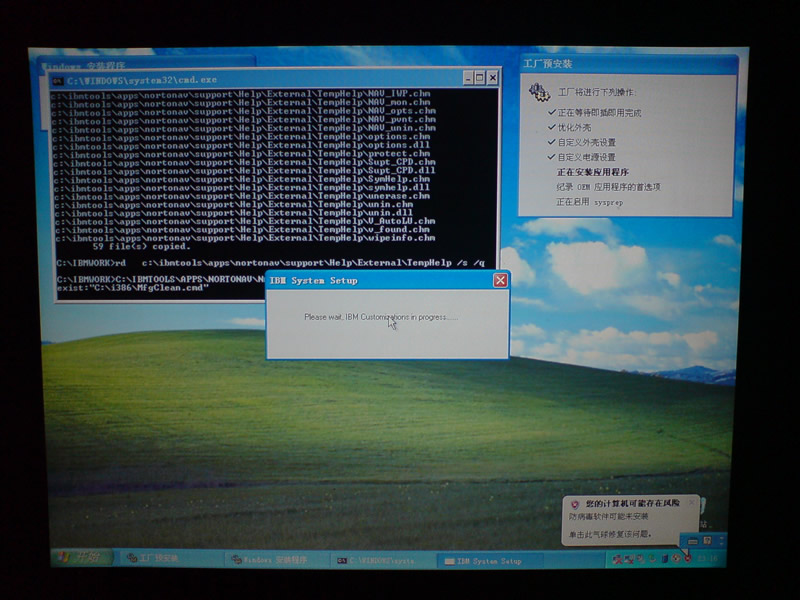Minimize the cmd.exe window
The image size is (800, 600).
click(x=468, y=78)
